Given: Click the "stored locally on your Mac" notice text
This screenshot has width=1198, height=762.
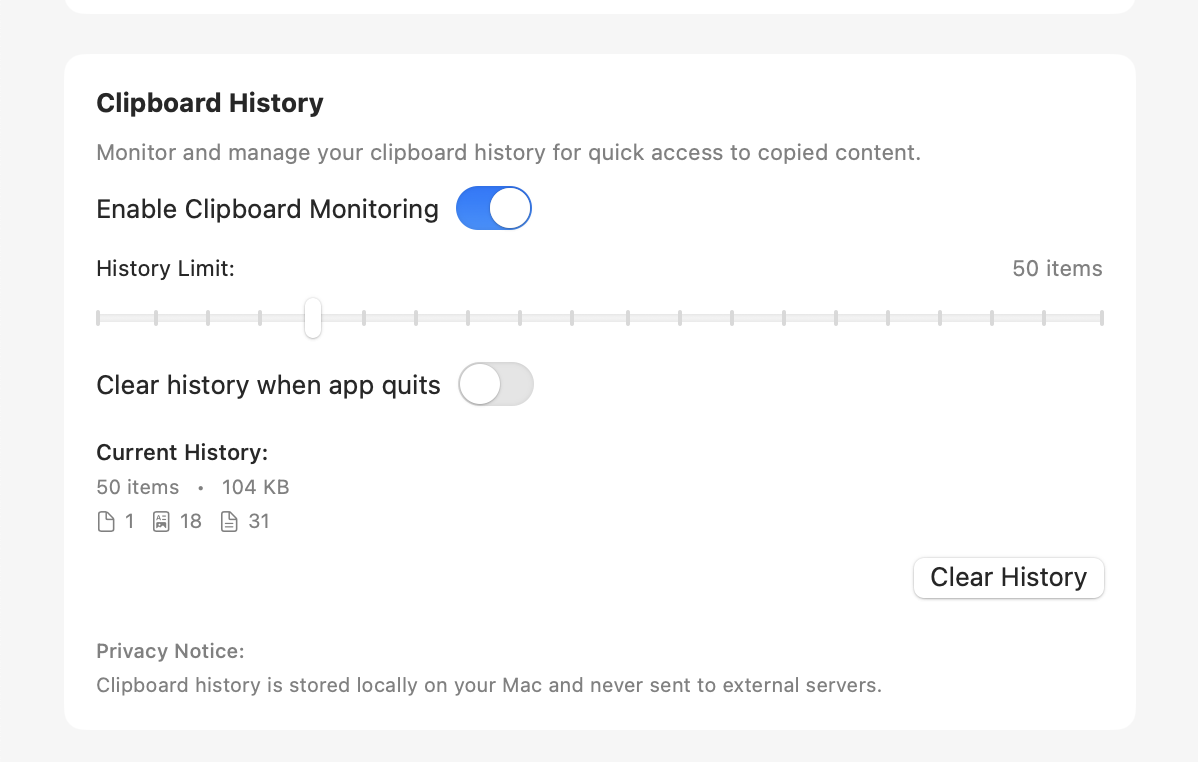Looking at the screenshot, I should pyautogui.click(x=489, y=686).
